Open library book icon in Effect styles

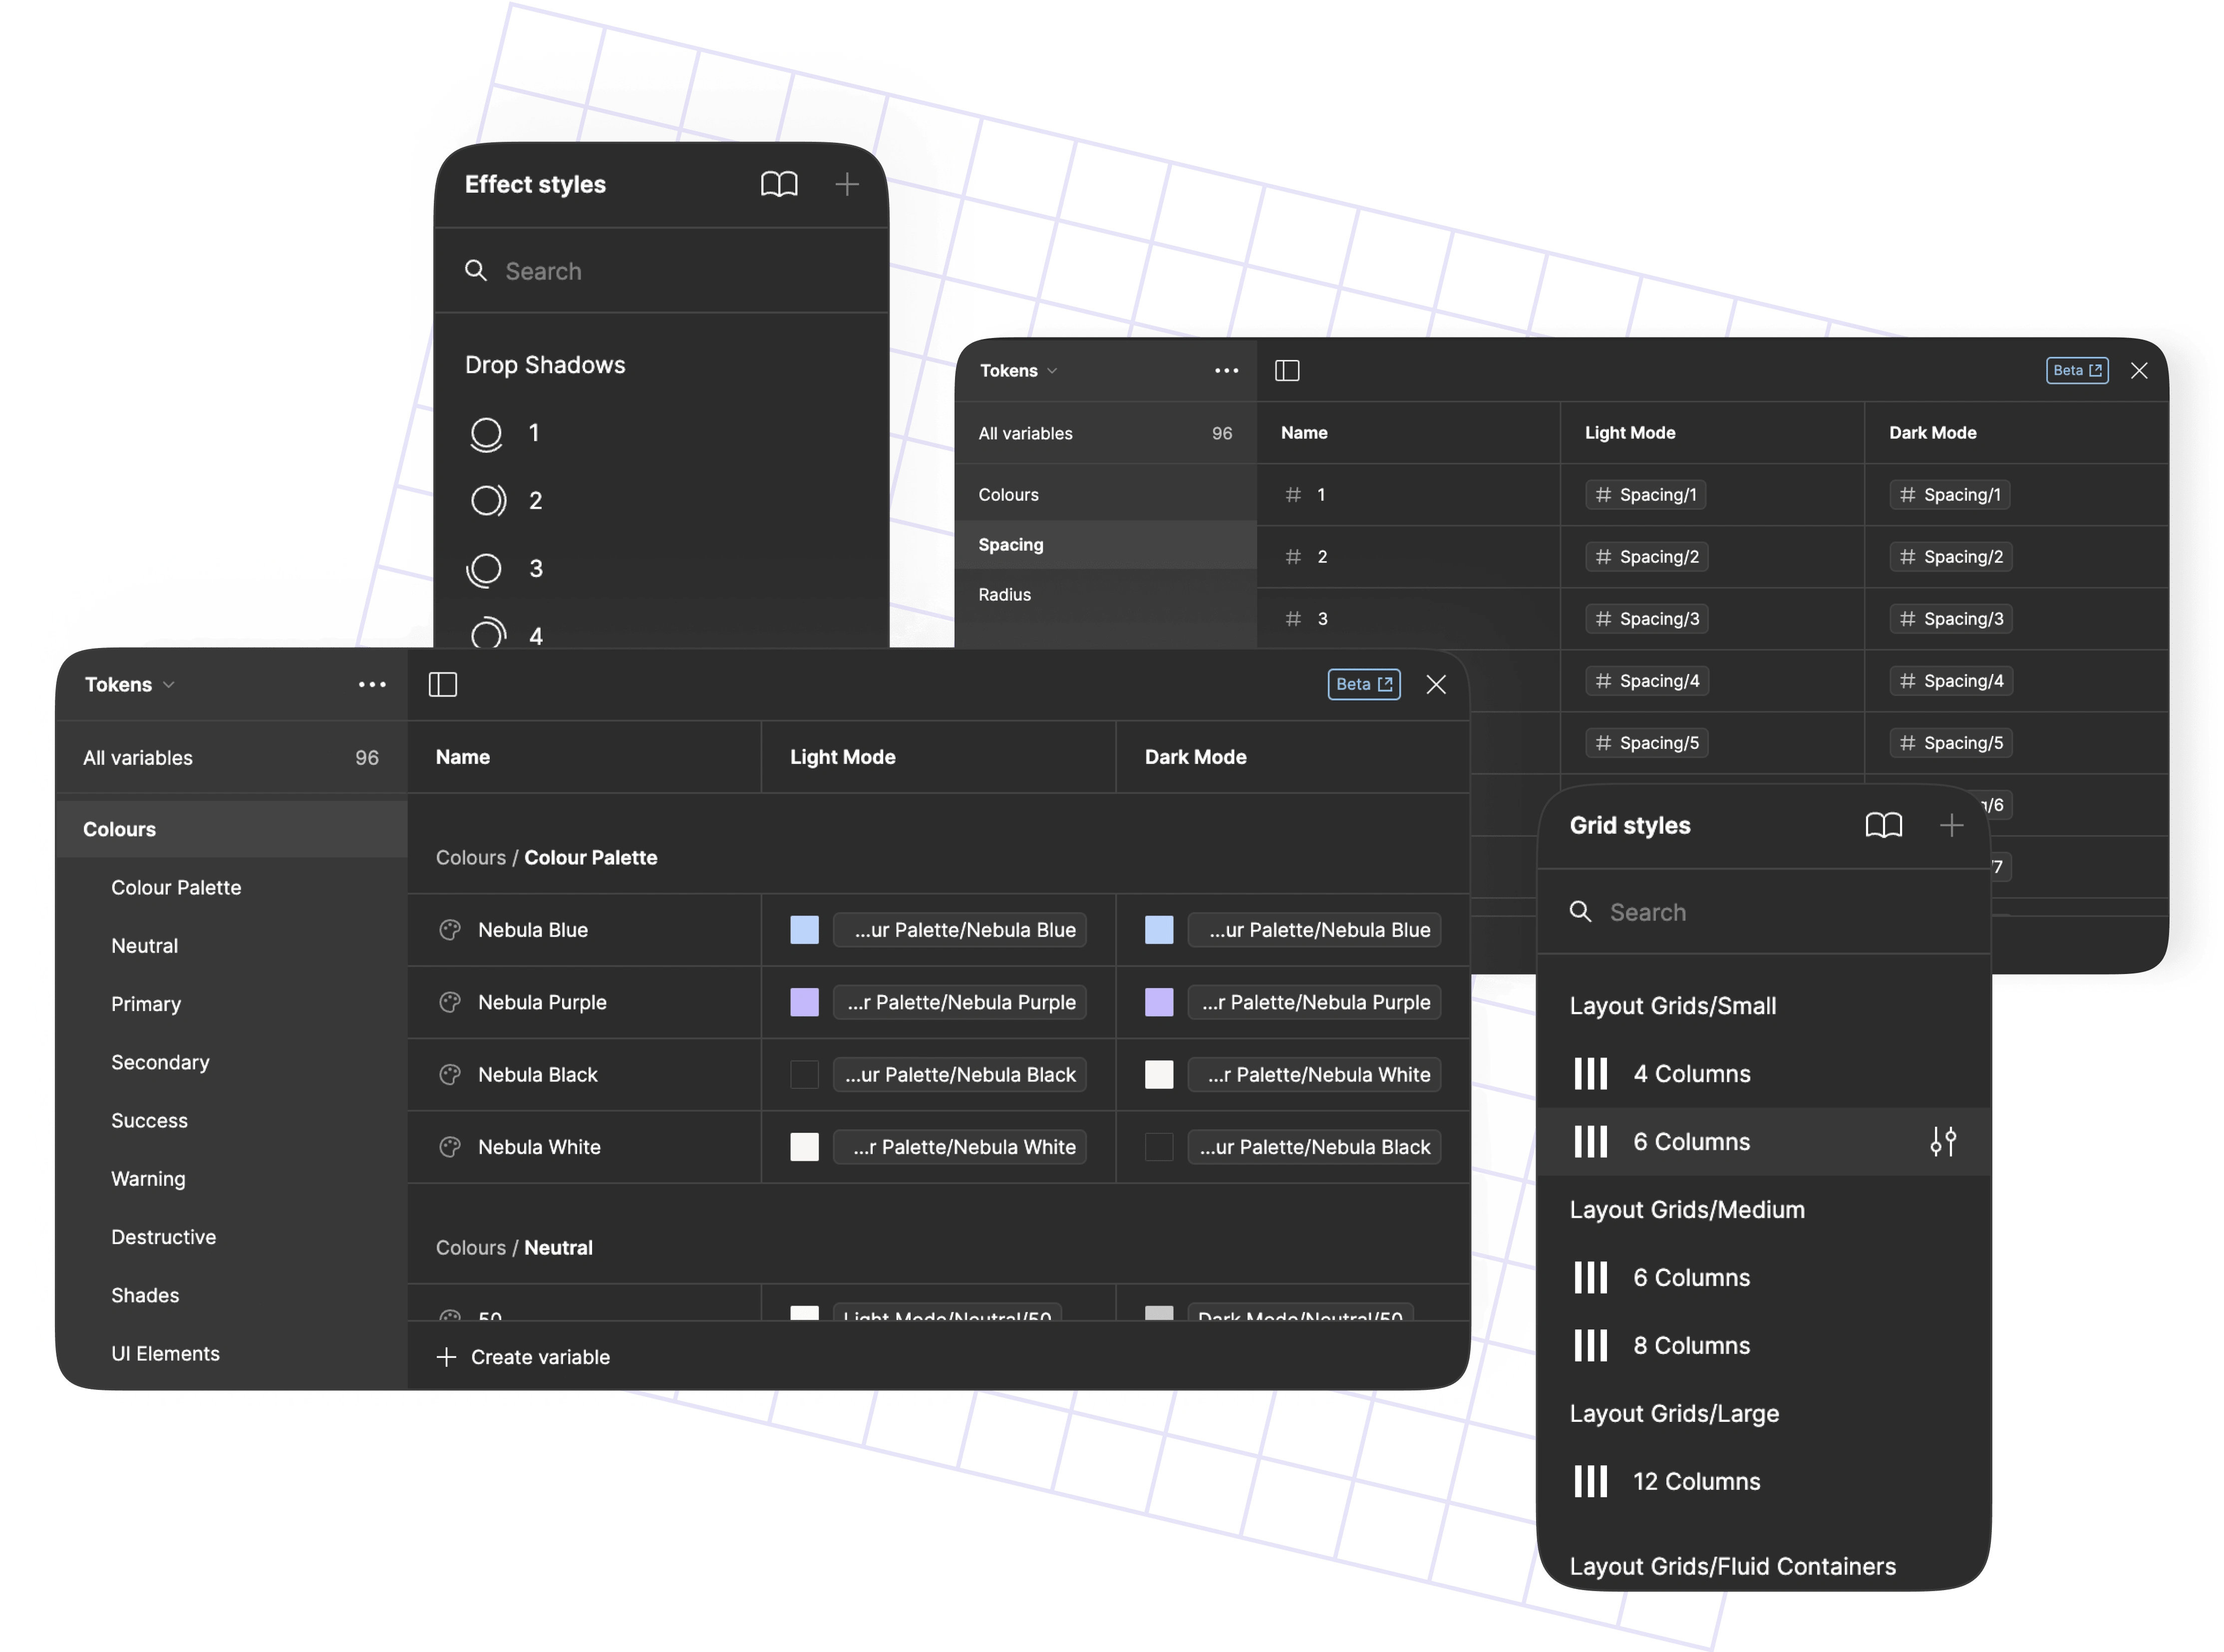click(x=779, y=184)
